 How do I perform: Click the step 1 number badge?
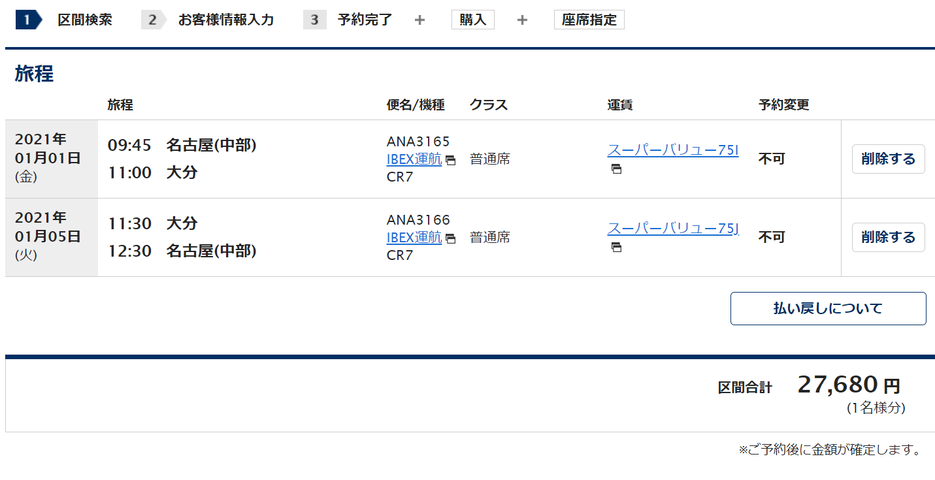coord(28,20)
